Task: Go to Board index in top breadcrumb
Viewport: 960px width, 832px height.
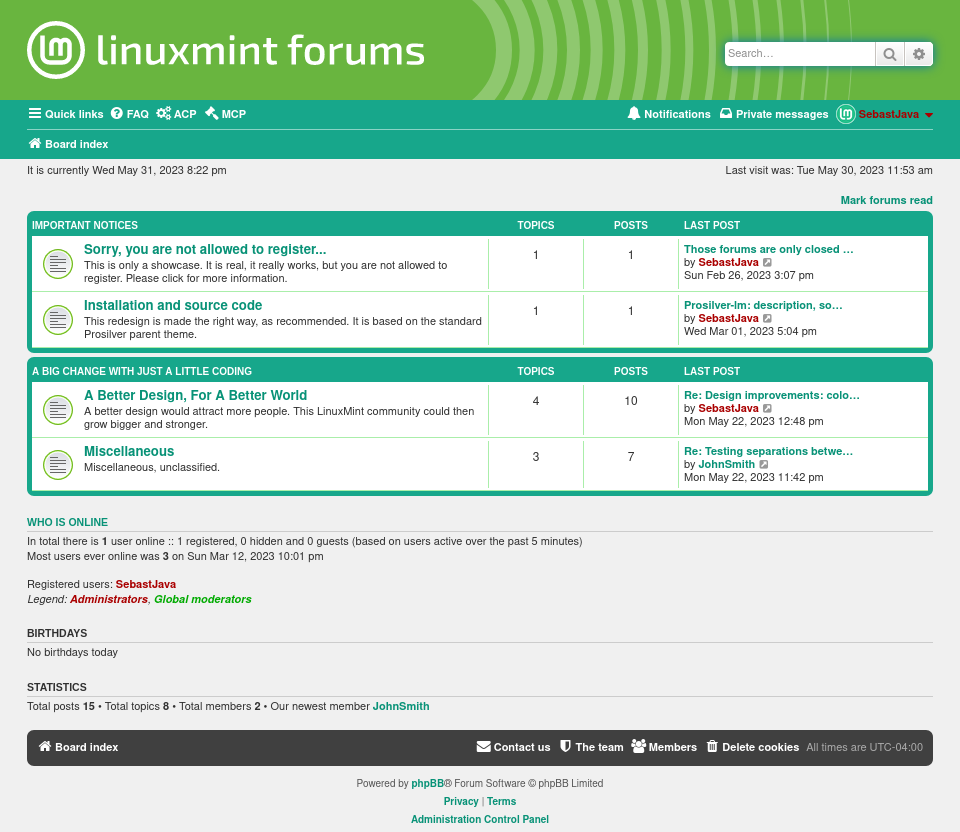Action: point(68,144)
